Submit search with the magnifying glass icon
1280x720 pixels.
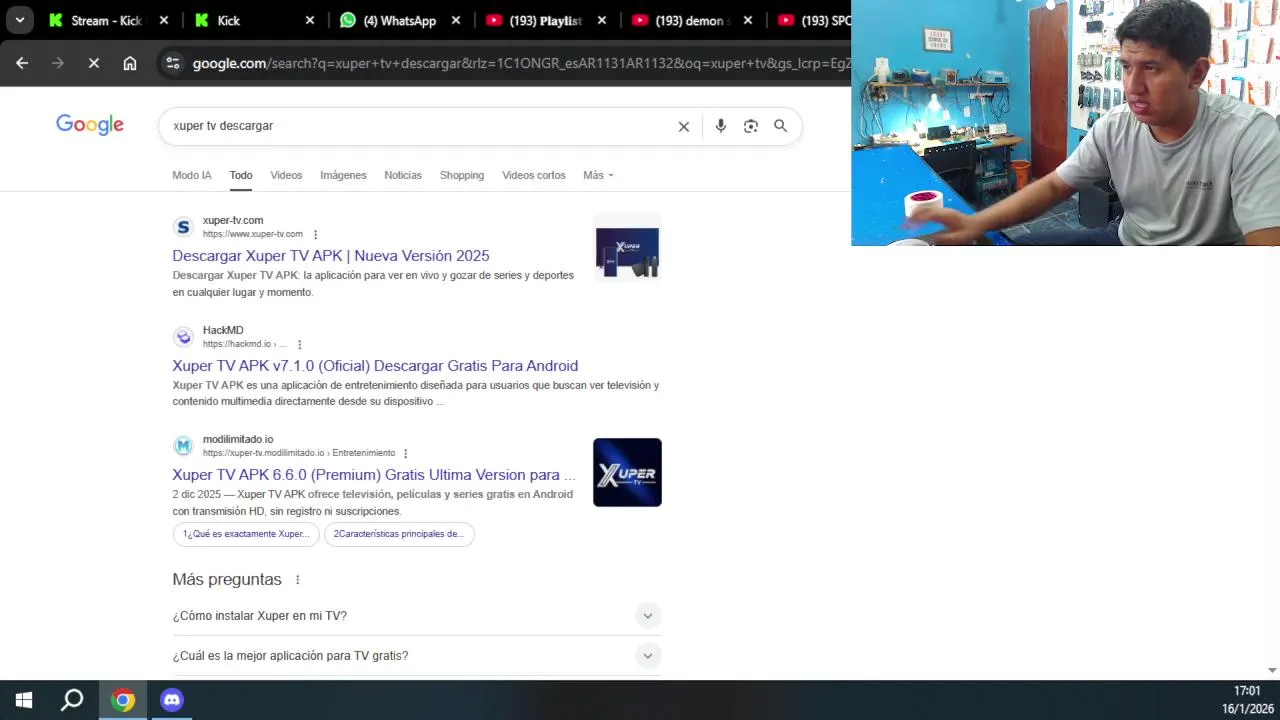(780, 126)
